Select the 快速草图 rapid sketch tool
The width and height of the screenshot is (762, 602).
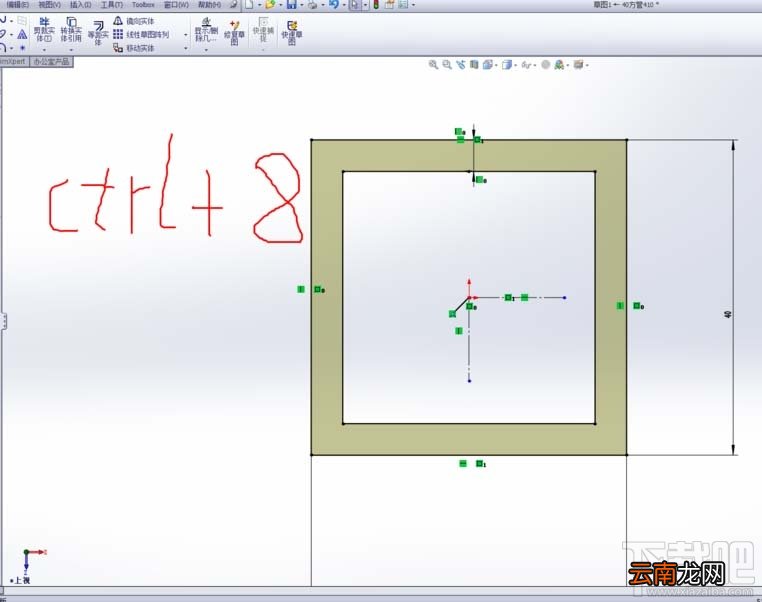tap(292, 33)
